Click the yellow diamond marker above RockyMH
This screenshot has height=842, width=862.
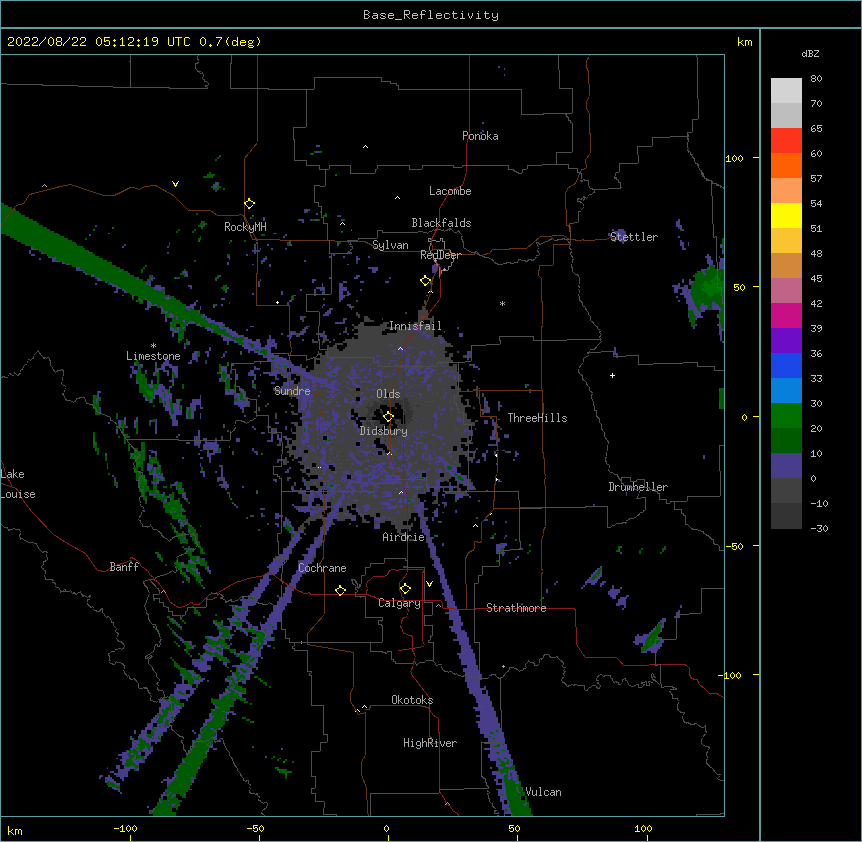pos(249,203)
